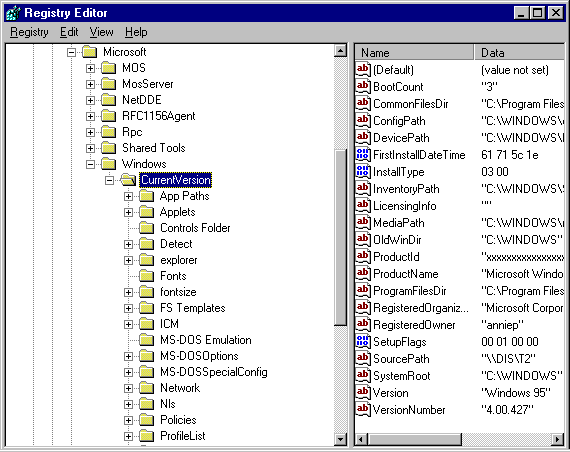
Task: Select the Fonts folder icon
Action: pyautogui.click(x=146, y=276)
